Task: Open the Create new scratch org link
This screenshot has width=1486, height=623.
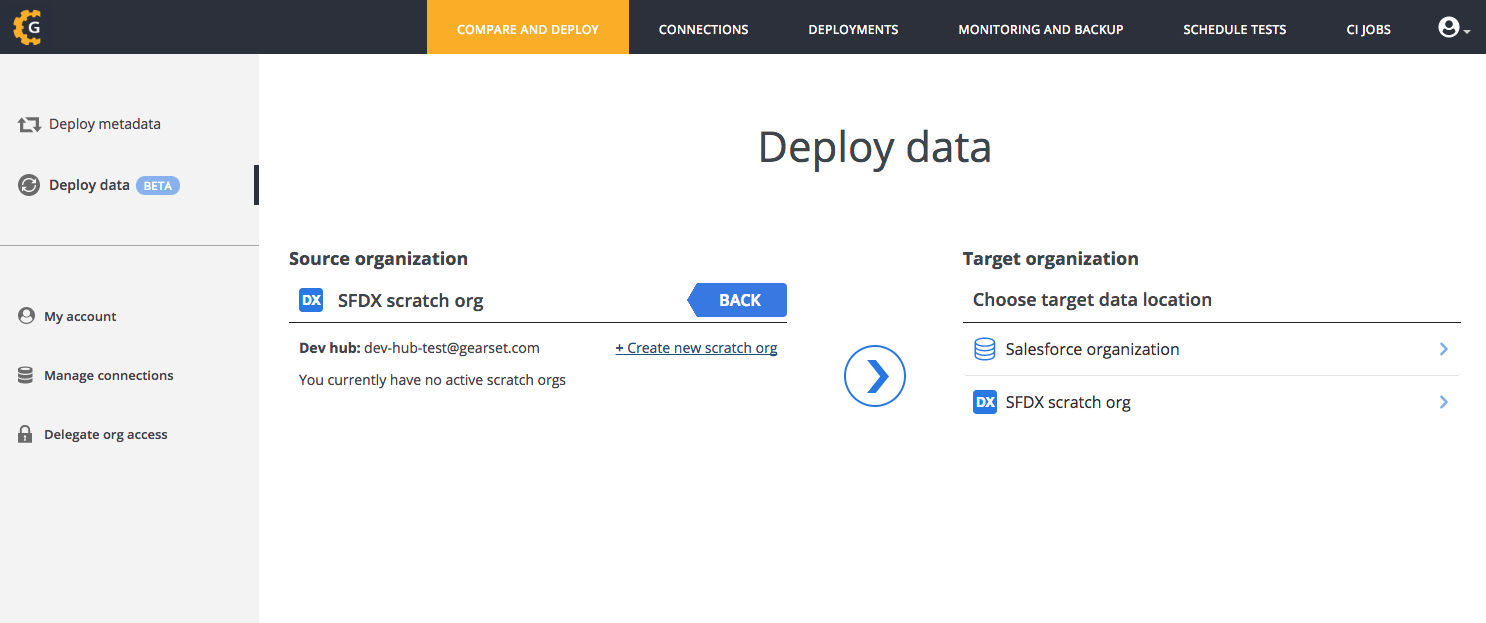Action: [696, 347]
